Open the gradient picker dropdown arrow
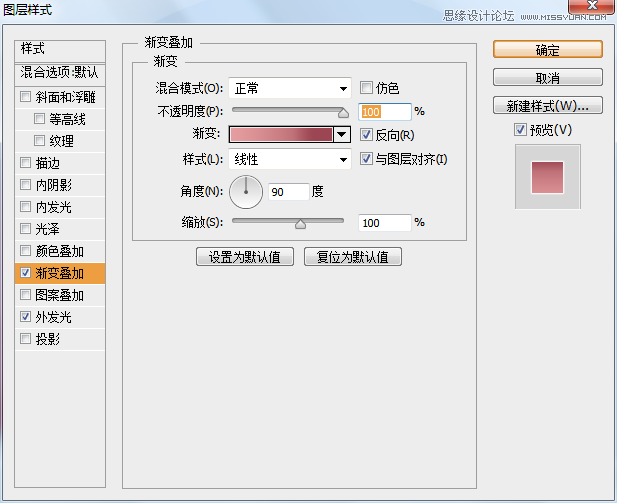 [342, 135]
